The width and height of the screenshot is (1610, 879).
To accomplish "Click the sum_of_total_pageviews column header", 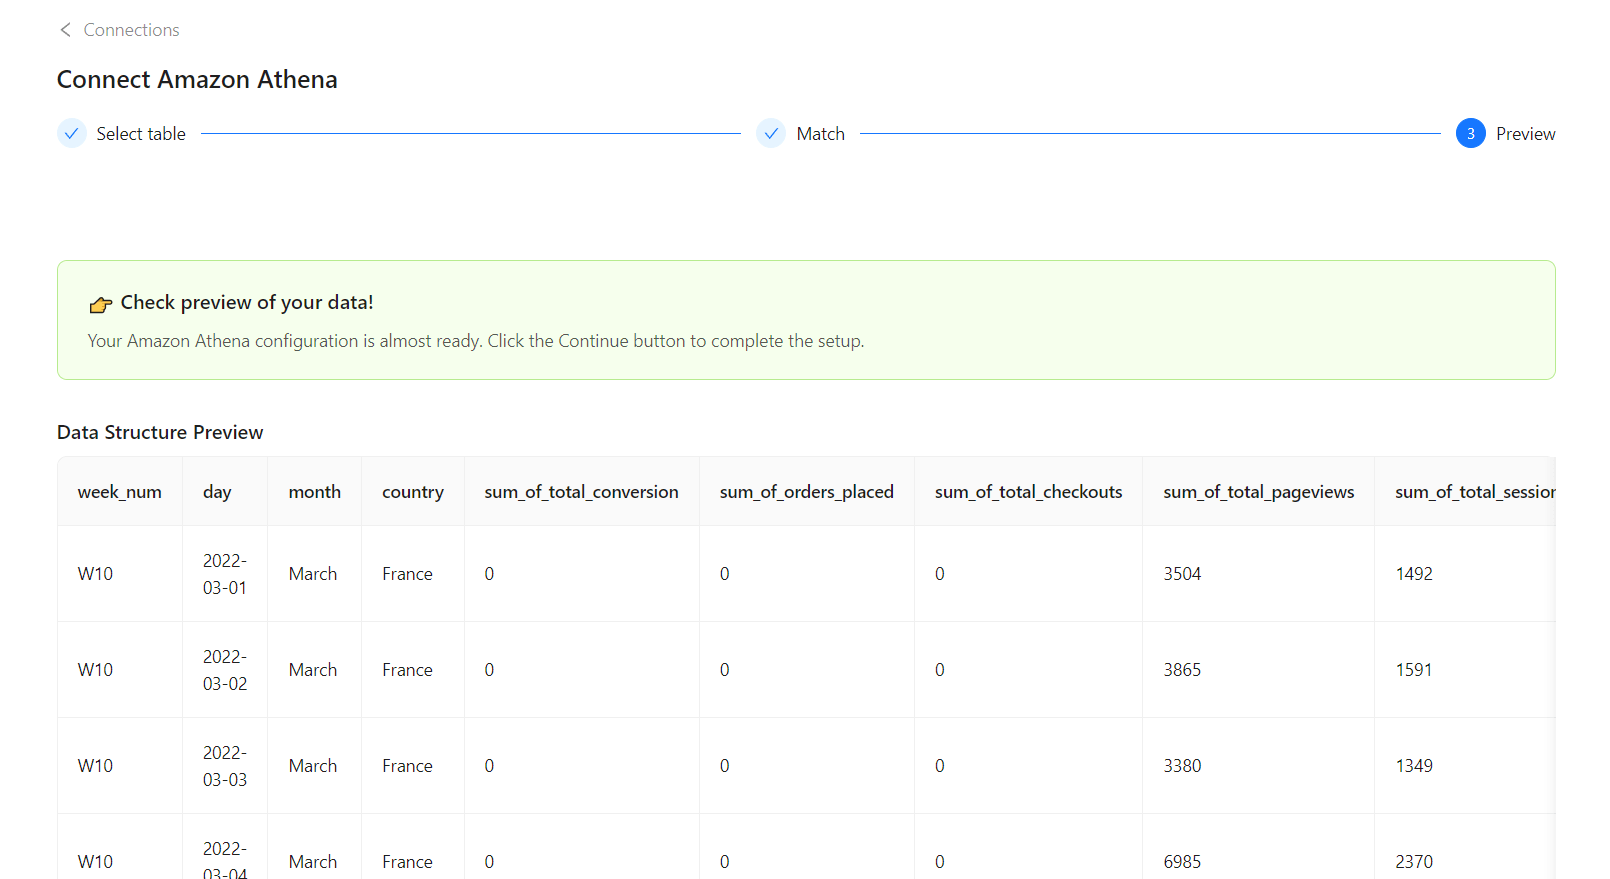I will pyautogui.click(x=1259, y=492).
